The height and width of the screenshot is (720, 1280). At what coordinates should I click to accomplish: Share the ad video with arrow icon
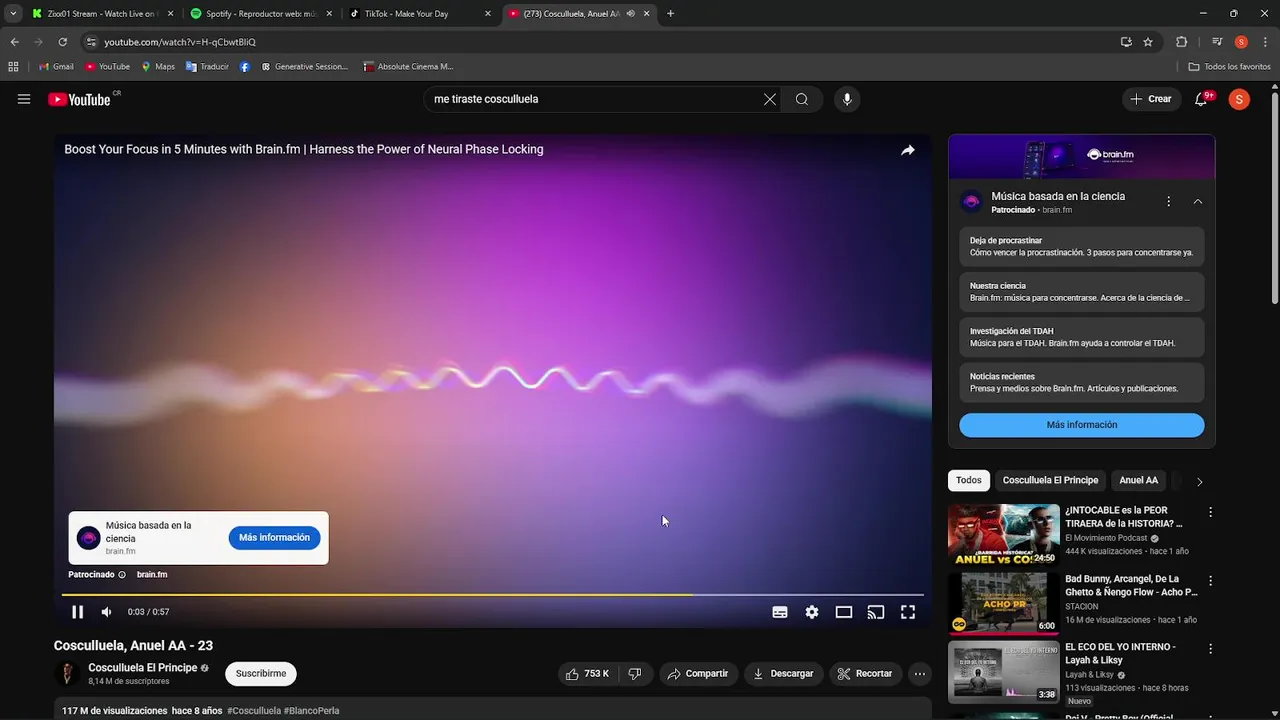point(908,150)
